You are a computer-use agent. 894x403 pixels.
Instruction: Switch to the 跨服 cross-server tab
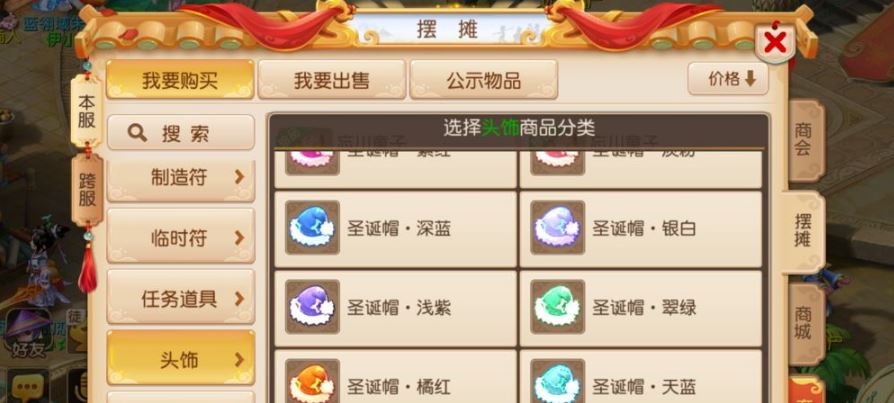[x=87, y=190]
